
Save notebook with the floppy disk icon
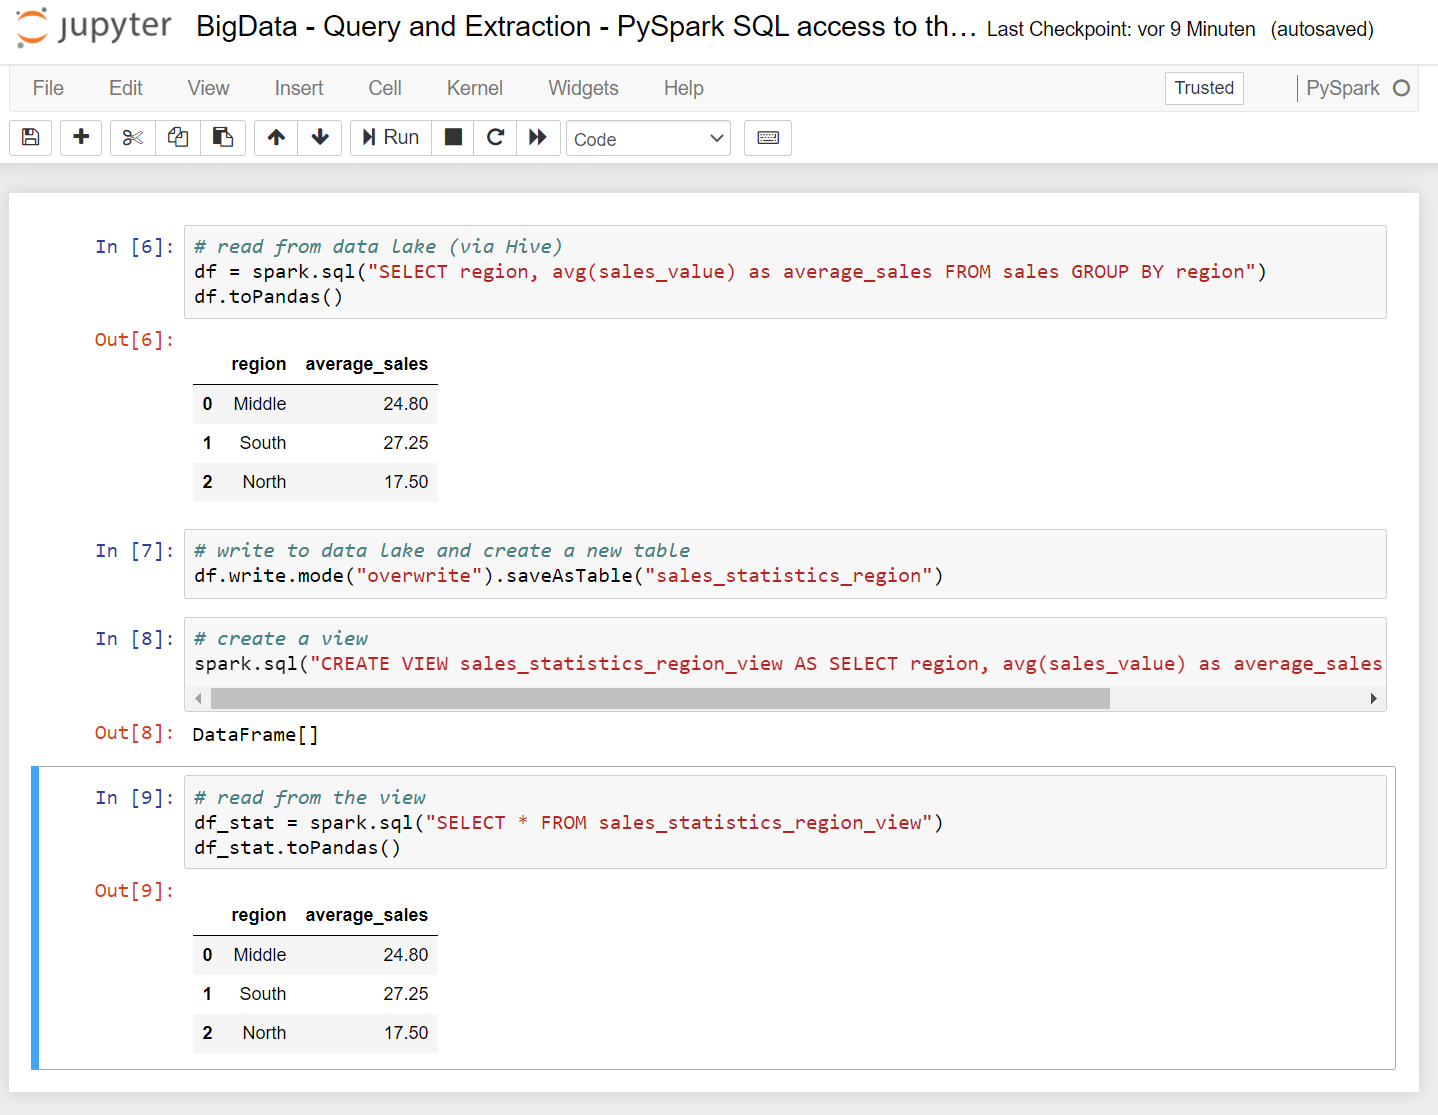click(31, 138)
